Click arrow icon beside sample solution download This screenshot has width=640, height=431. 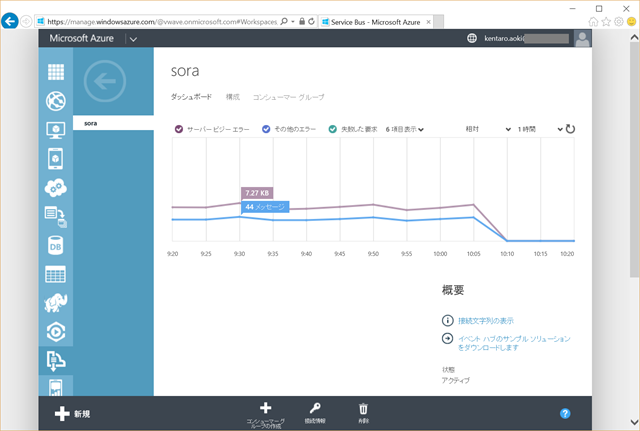447,338
